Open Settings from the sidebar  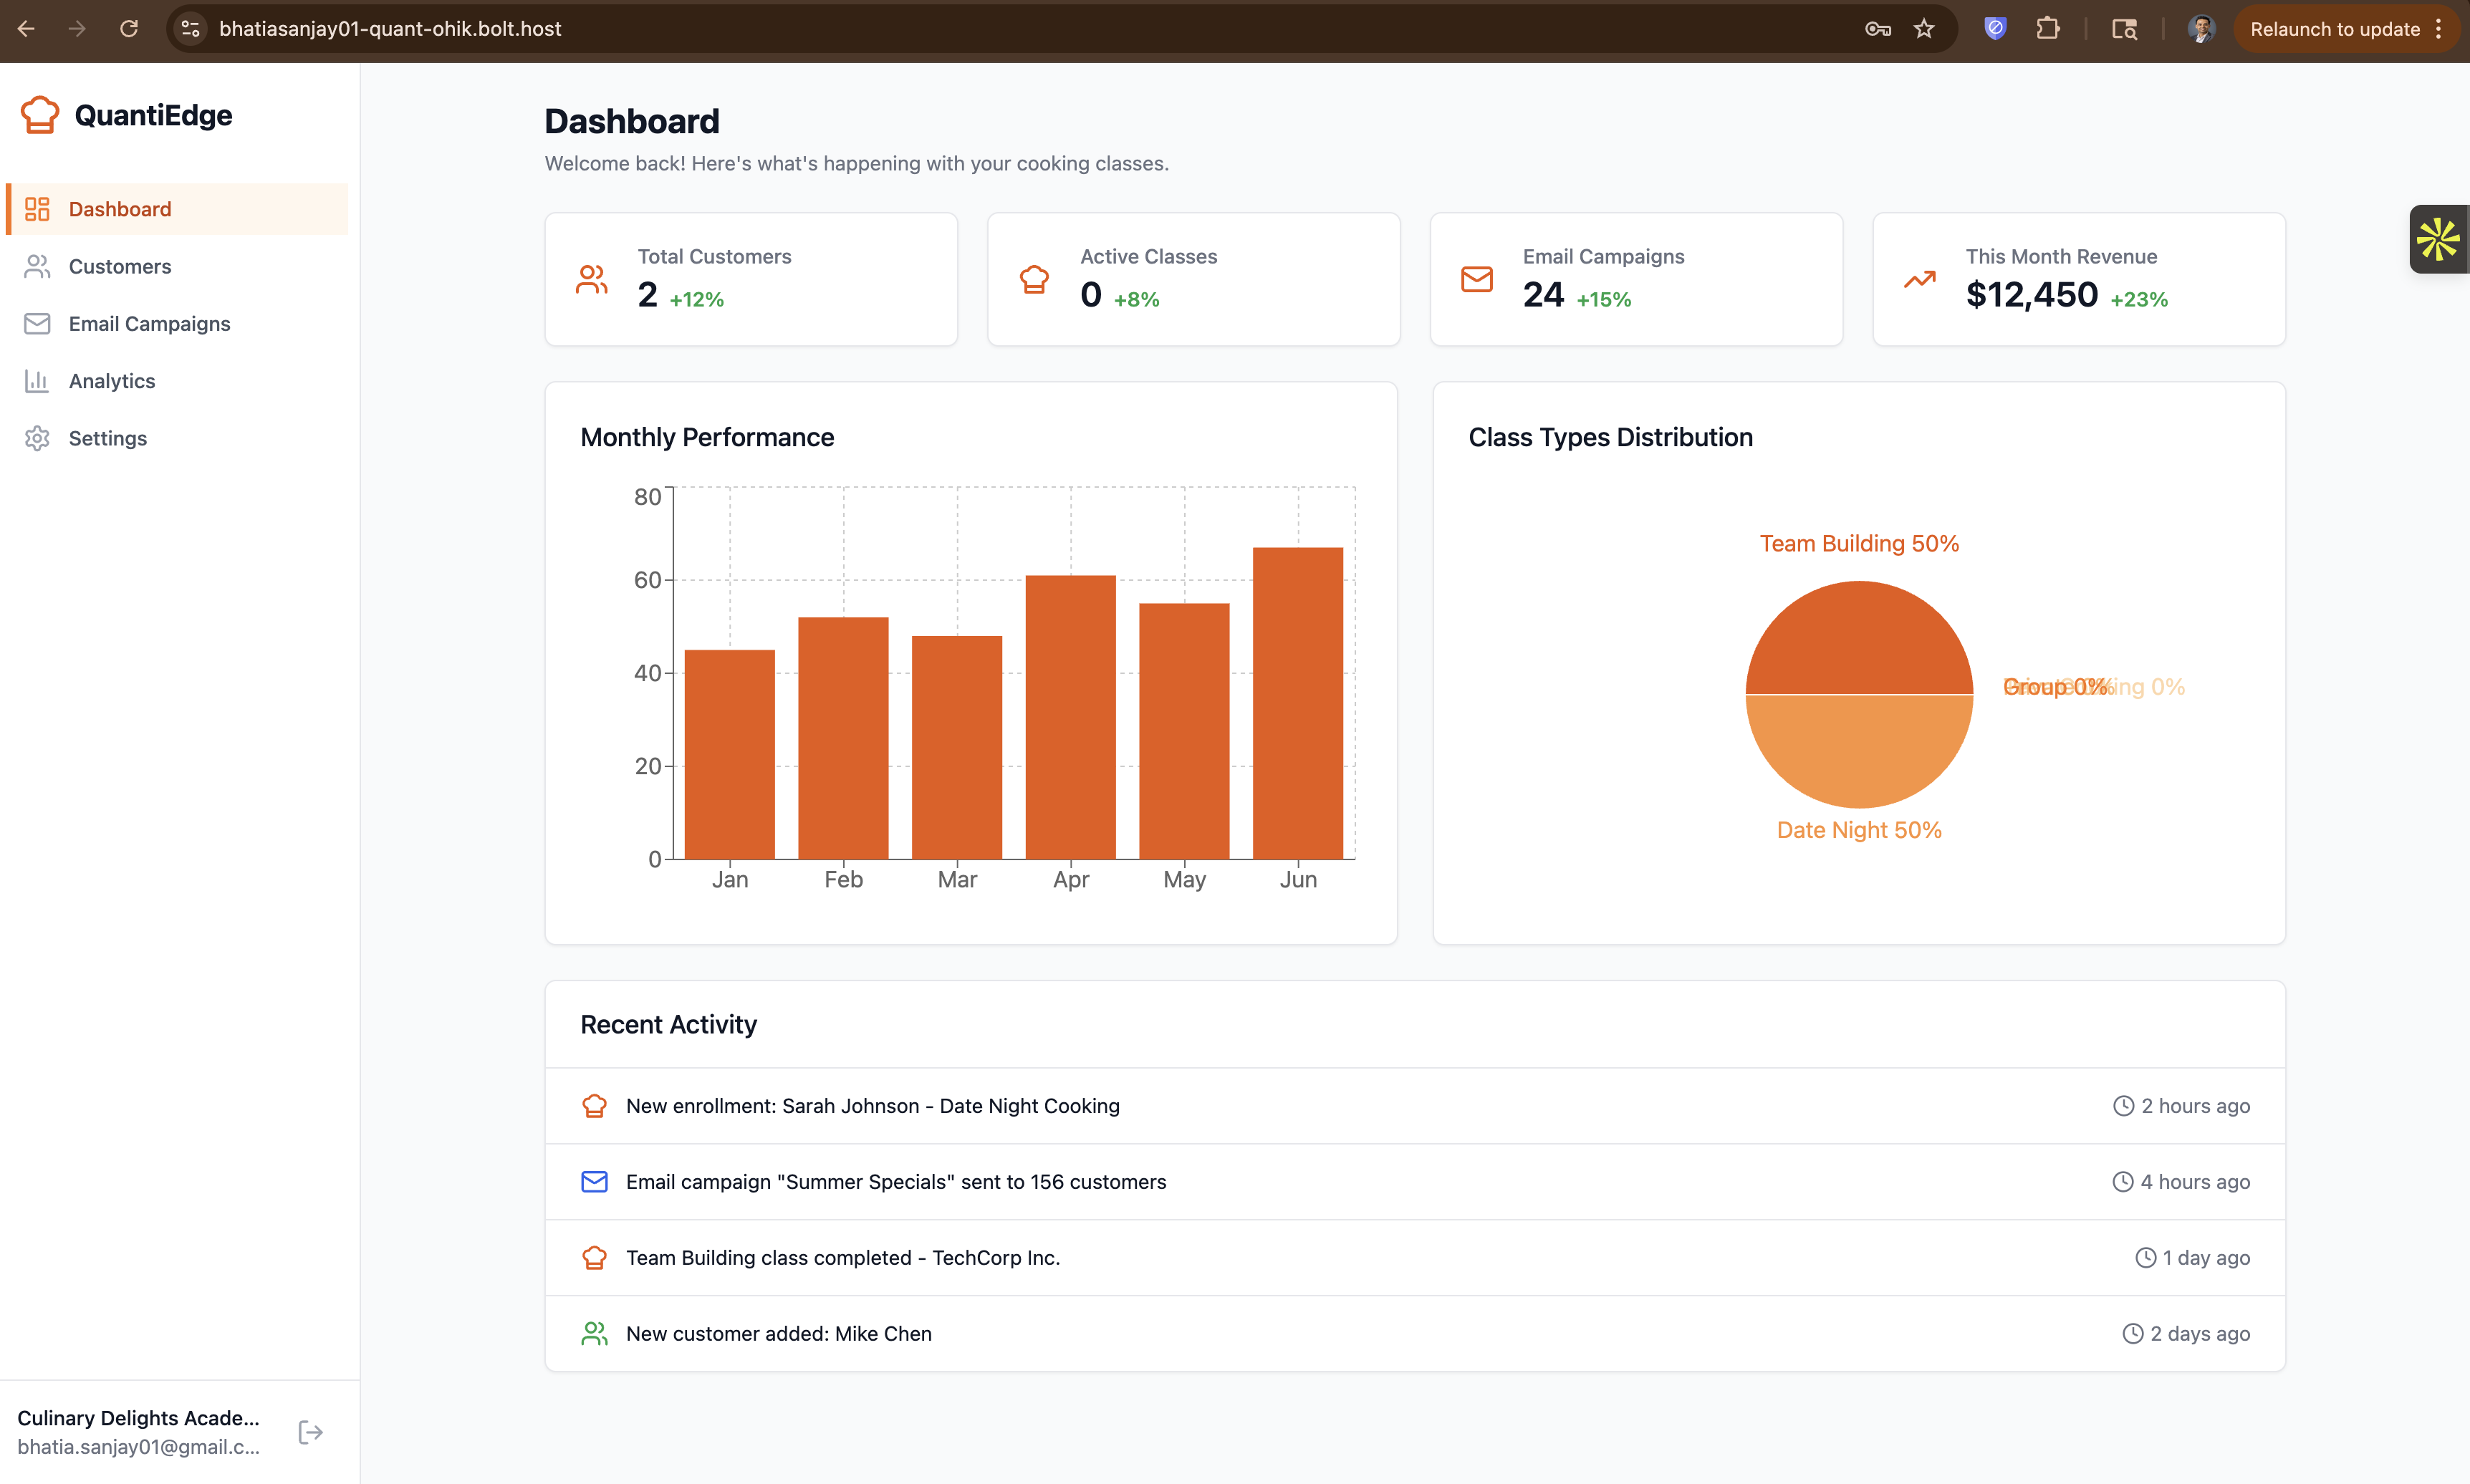pyautogui.click(x=108, y=438)
